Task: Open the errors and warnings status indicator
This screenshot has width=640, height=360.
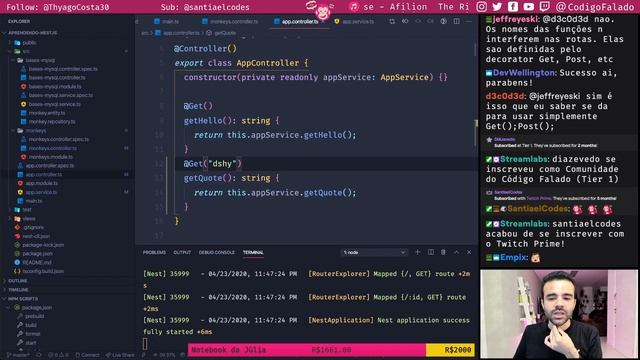Action: [59, 355]
